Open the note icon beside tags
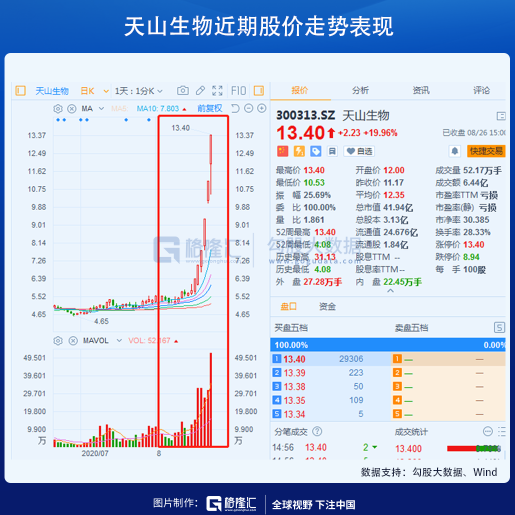Image resolution: width=515 pixels, height=515 pixels. (x=332, y=151)
